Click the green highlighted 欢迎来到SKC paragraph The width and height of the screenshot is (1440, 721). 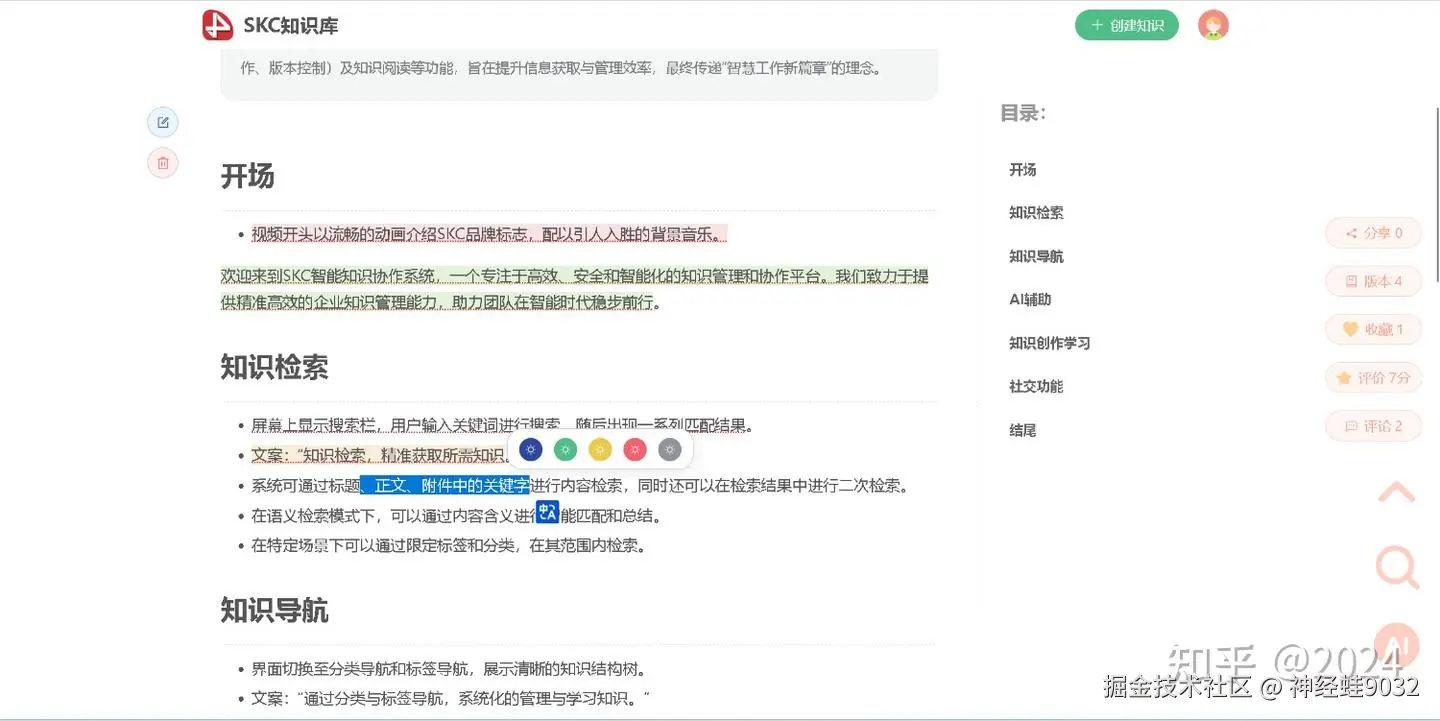point(575,289)
